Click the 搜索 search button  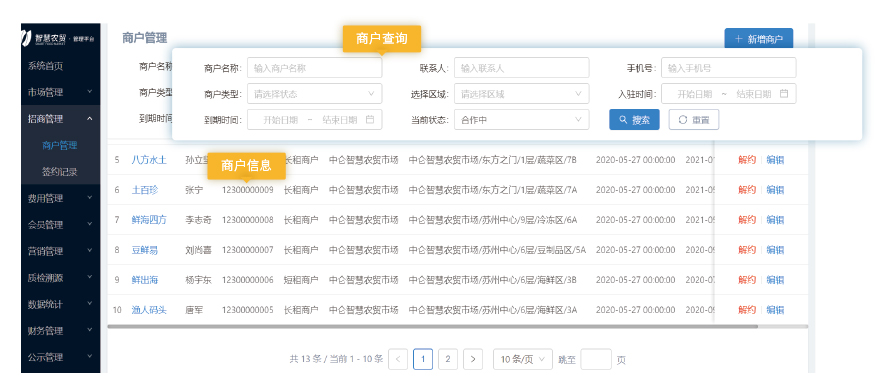[x=634, y=120]
